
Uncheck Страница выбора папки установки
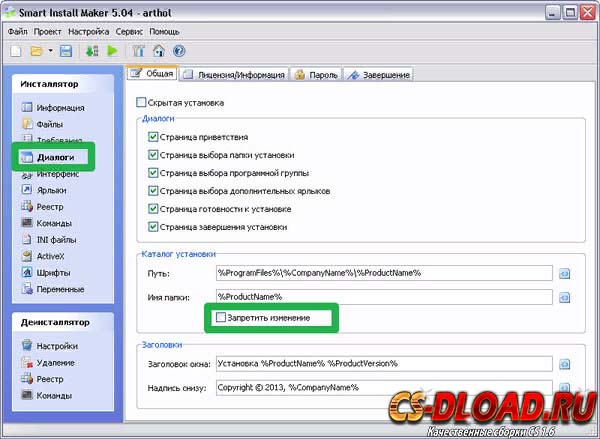[153, 155]
